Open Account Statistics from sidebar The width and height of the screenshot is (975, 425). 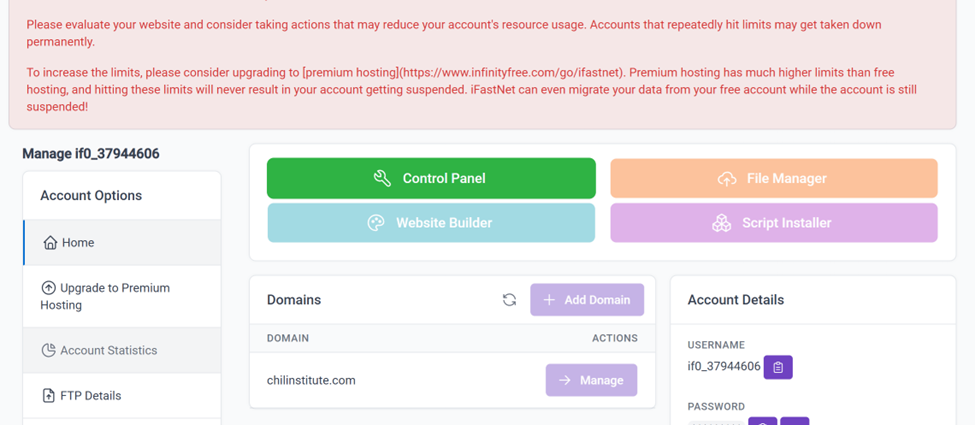[108, 351]
